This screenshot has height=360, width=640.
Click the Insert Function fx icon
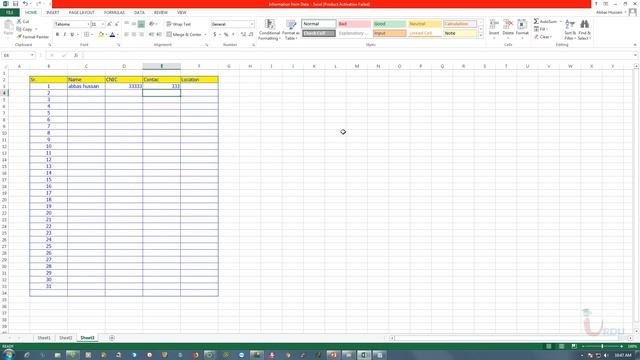[76, 56]
